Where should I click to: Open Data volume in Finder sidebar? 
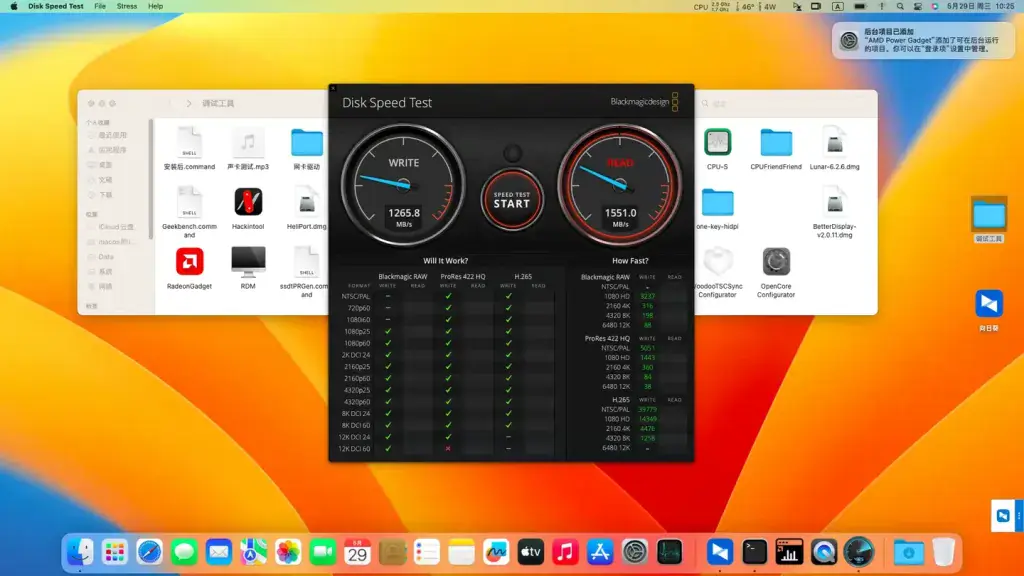coord(104,257)
